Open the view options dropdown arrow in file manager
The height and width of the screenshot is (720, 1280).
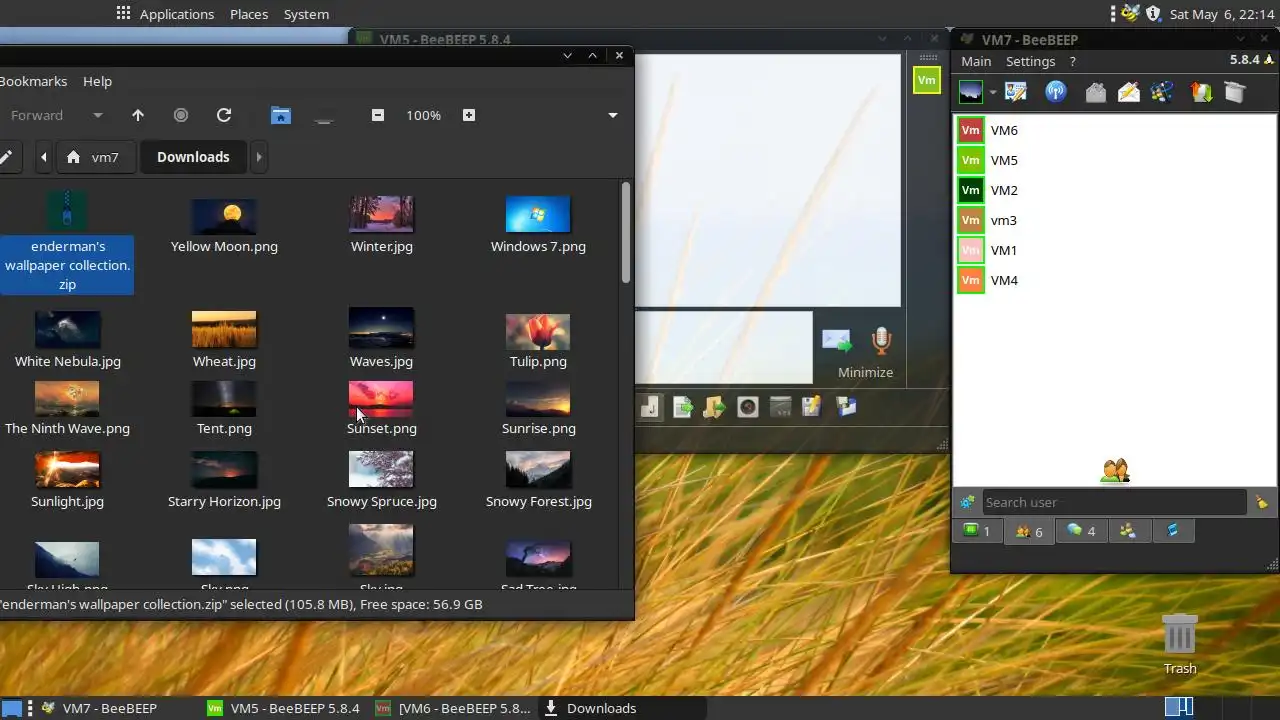tap(613, 115)
